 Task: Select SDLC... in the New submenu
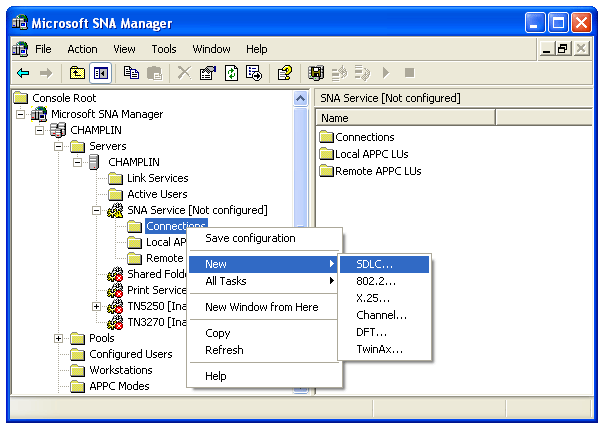tap(384, 264)
